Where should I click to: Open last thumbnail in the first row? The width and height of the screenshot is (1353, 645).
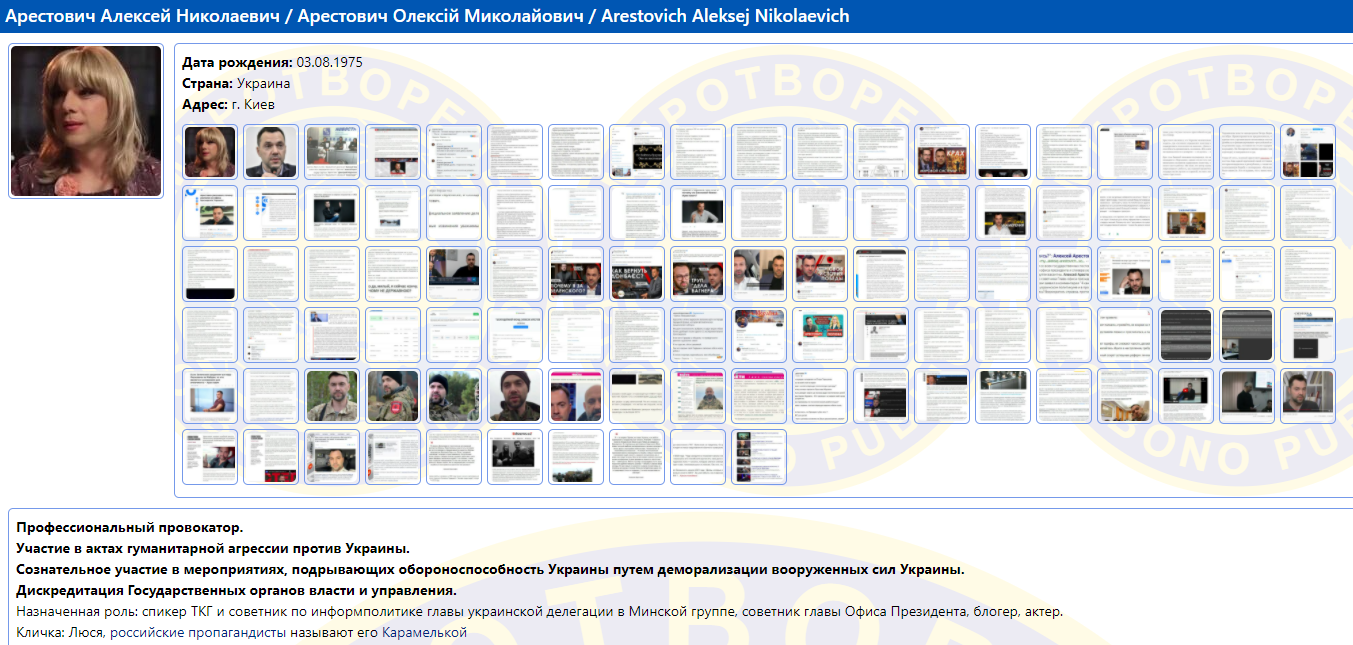(1308, 152)
